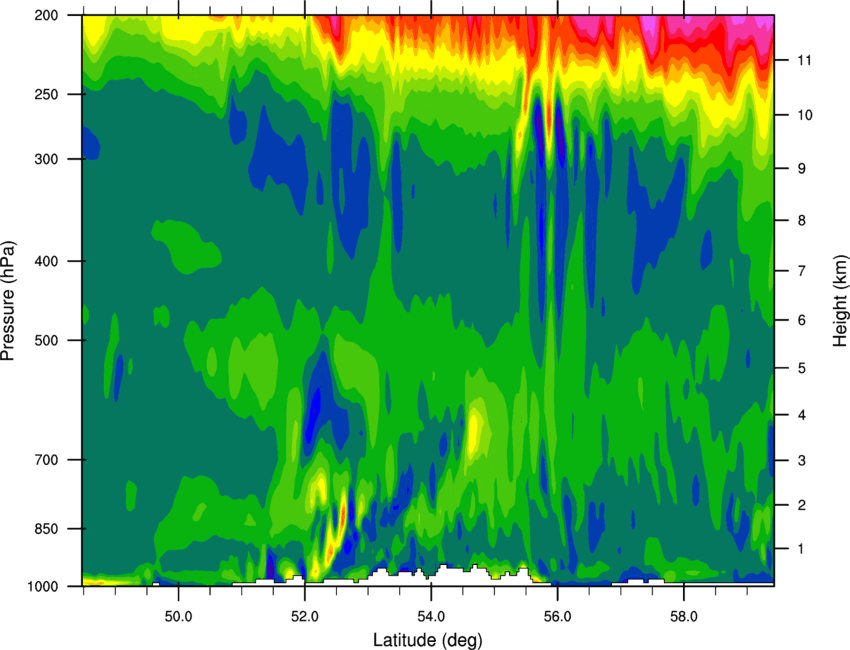Click the 'Latitude (deg)' axis title

[428, 640]
